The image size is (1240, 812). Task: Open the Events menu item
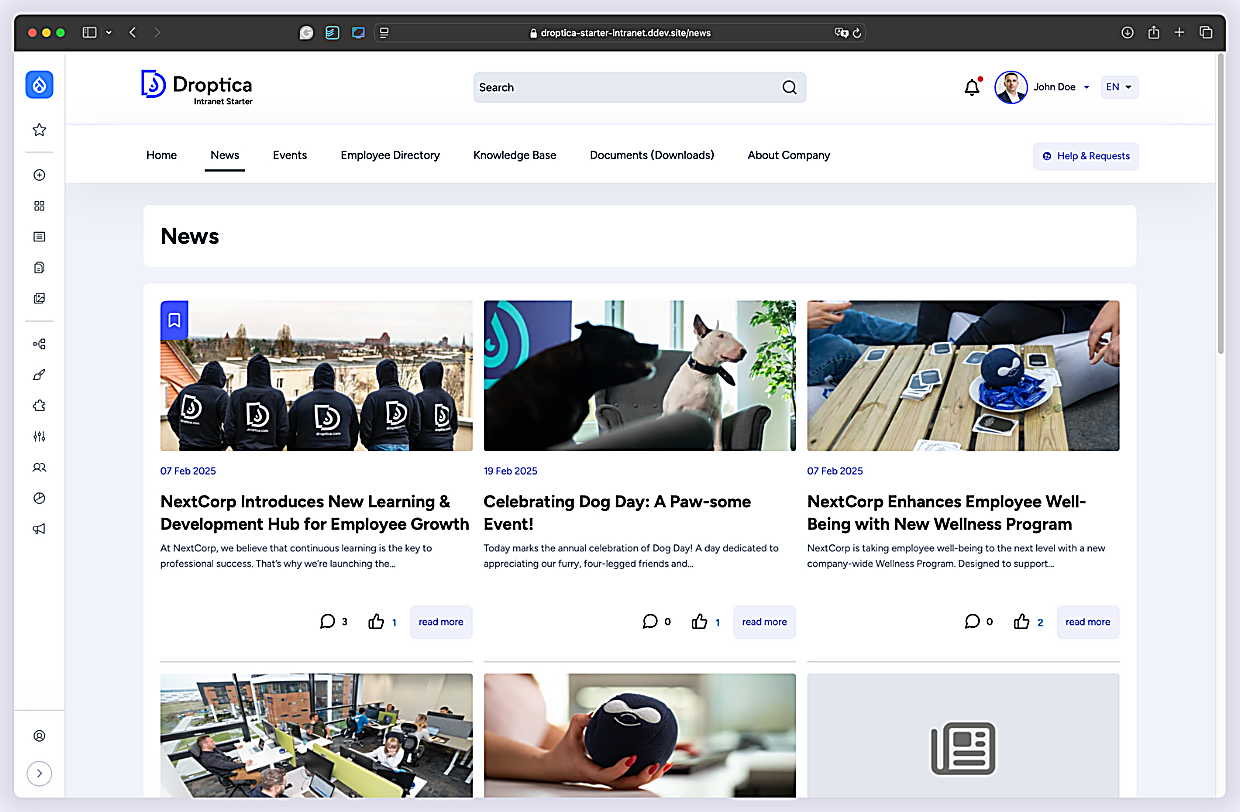[x=290, y=155]
